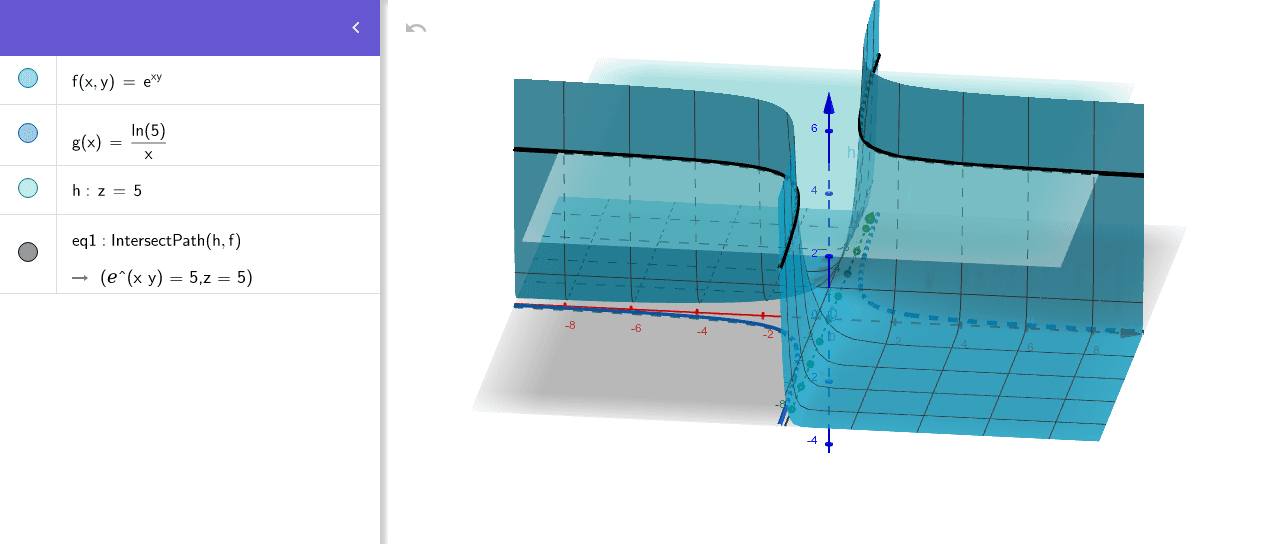Toggle visibility of f(x,y) = e^xy

[x=28, y=79]
